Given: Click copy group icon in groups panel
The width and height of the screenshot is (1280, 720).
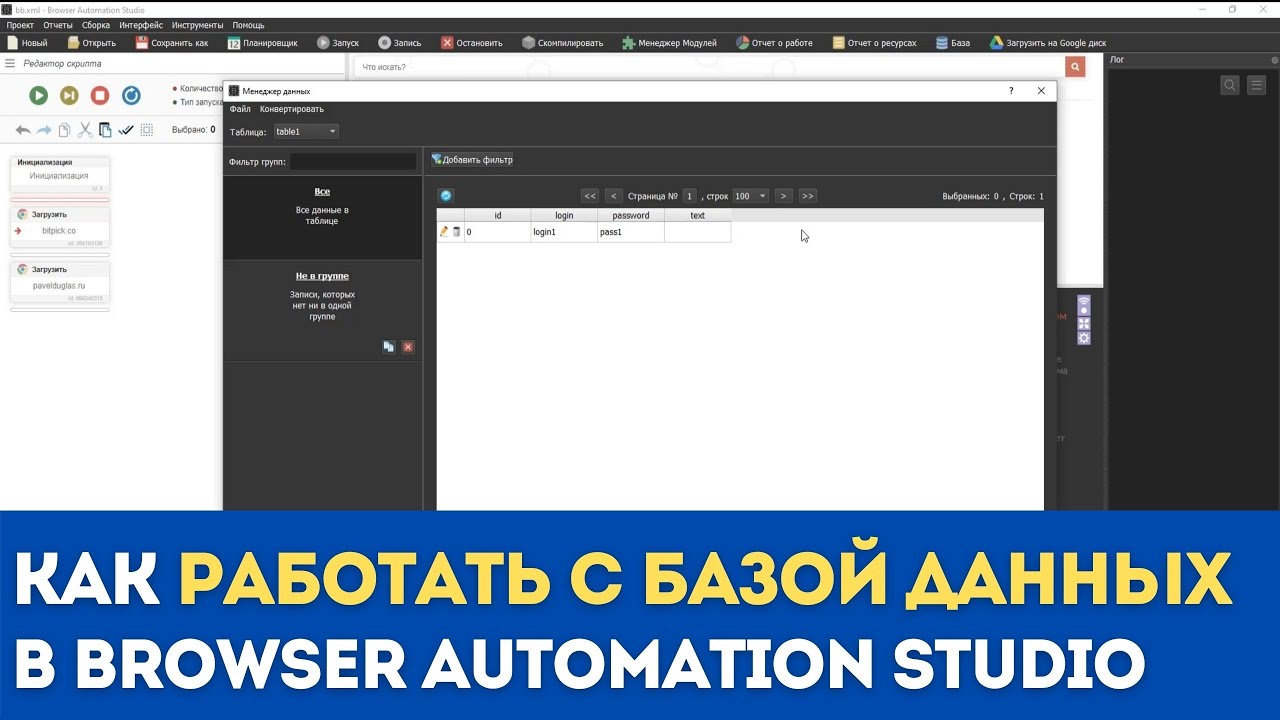Looking at the screenshot, I should 388,347.
